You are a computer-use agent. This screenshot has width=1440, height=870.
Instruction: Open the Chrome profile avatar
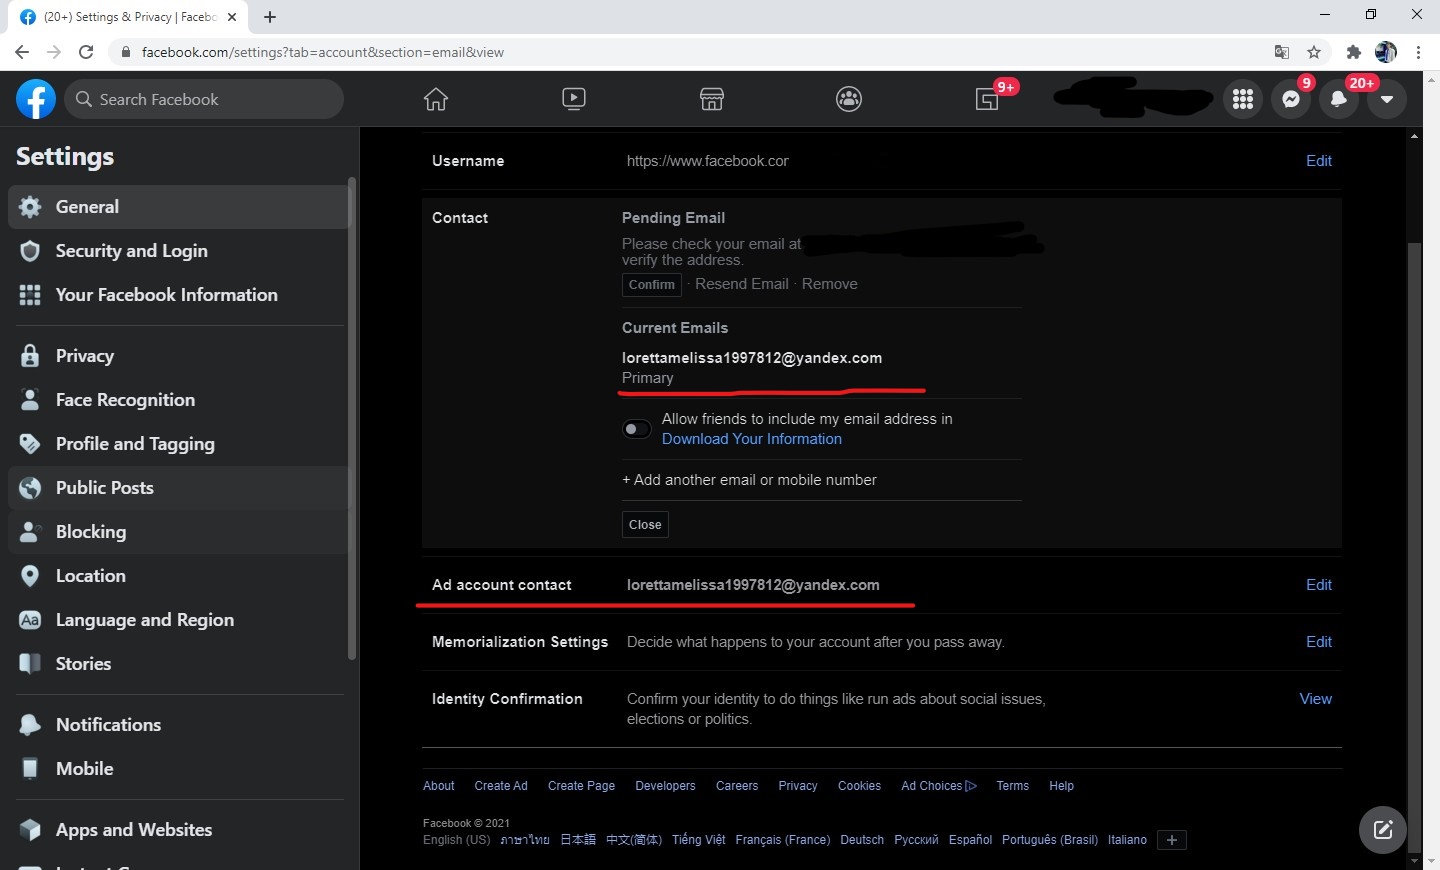(x=1386, y=52)
